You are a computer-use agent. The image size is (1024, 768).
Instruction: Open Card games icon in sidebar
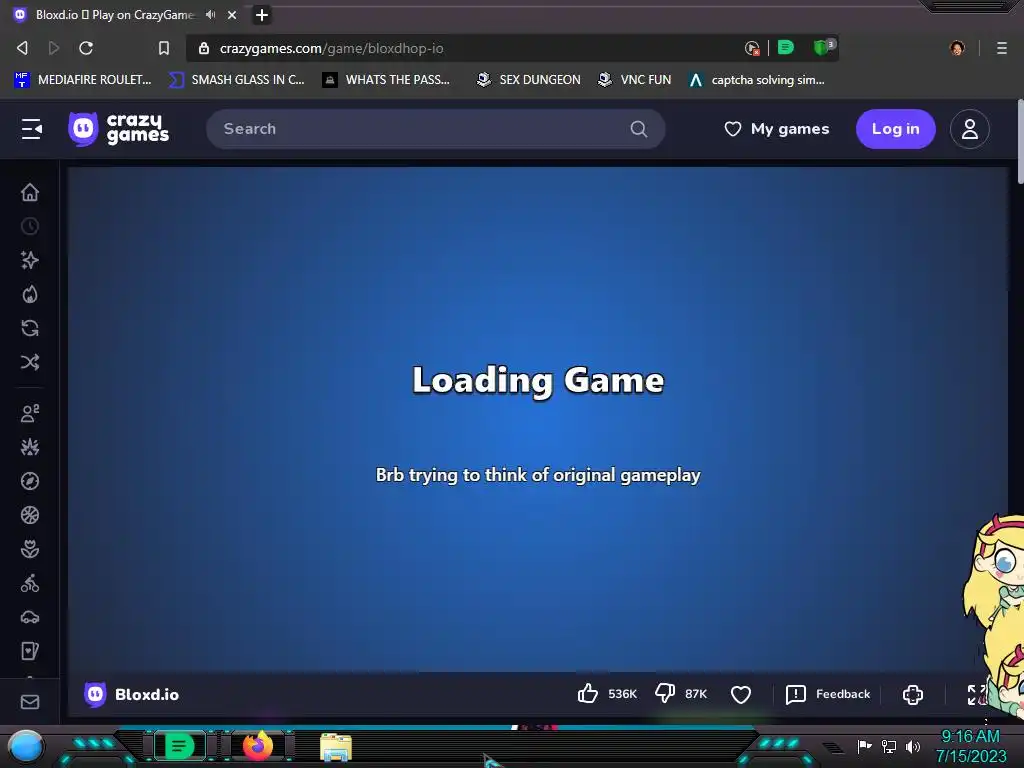click(30, 650)
